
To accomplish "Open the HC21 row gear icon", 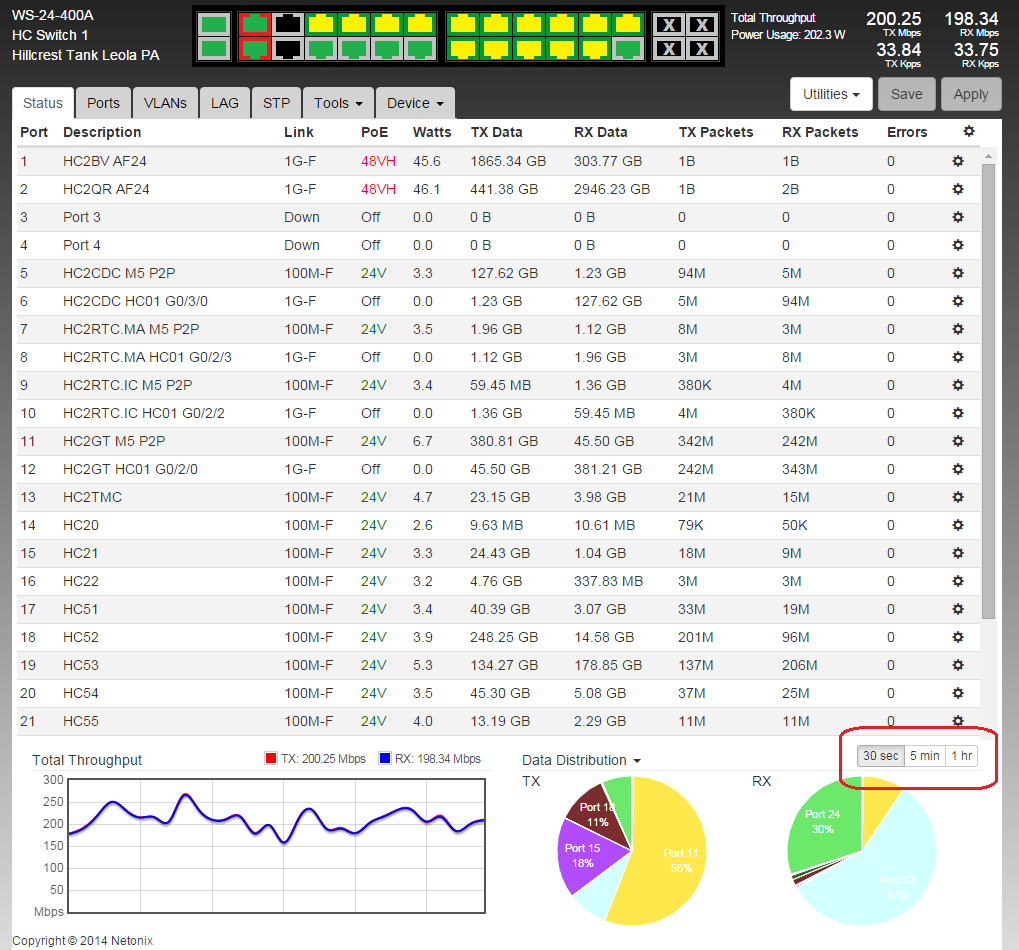I will 958,552.
